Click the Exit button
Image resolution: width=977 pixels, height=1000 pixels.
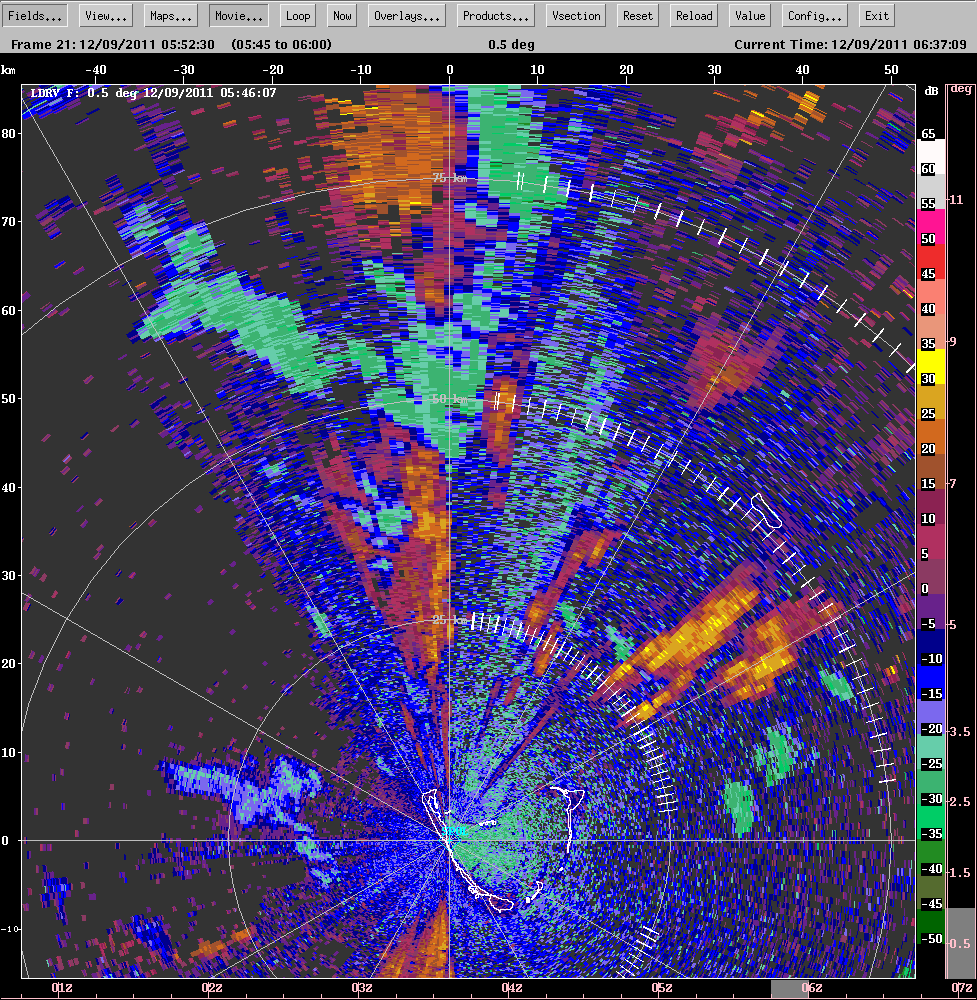tap(876, 16)
